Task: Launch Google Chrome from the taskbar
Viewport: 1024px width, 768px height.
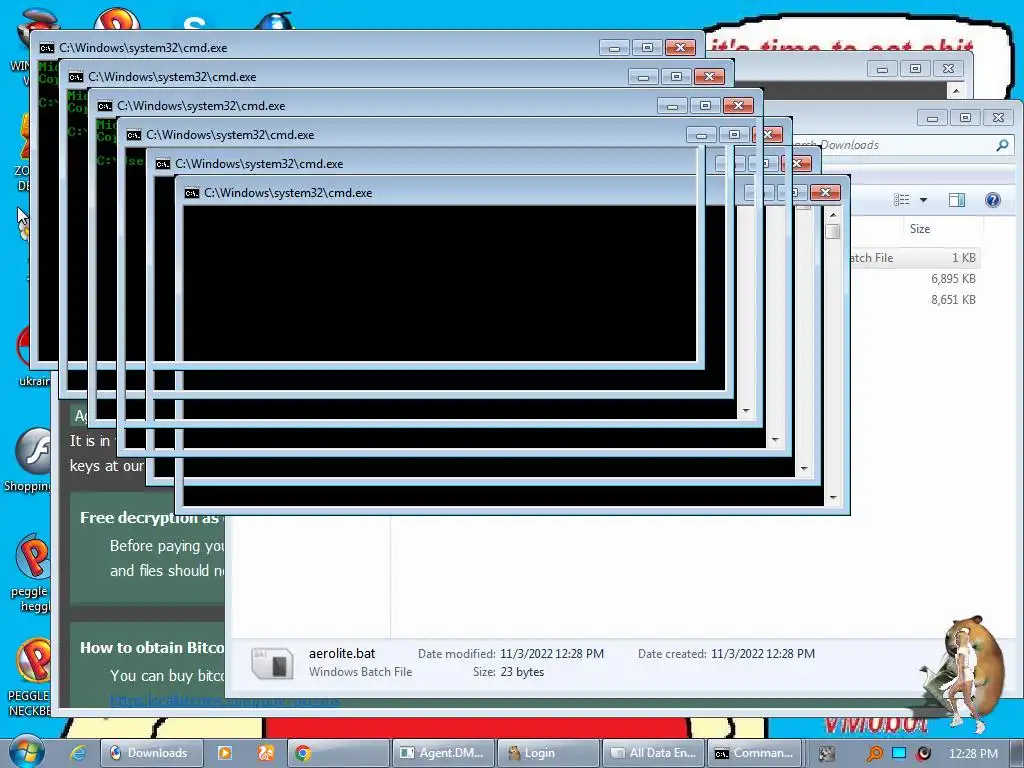Action: pyautogui.click(x=302, y=753)
